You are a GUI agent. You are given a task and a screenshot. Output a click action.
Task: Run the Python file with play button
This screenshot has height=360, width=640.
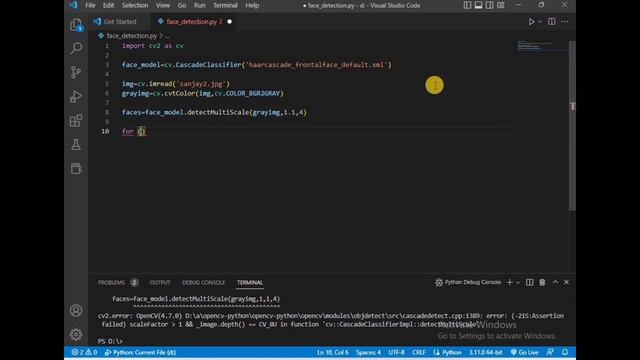(x=531, y=22)
